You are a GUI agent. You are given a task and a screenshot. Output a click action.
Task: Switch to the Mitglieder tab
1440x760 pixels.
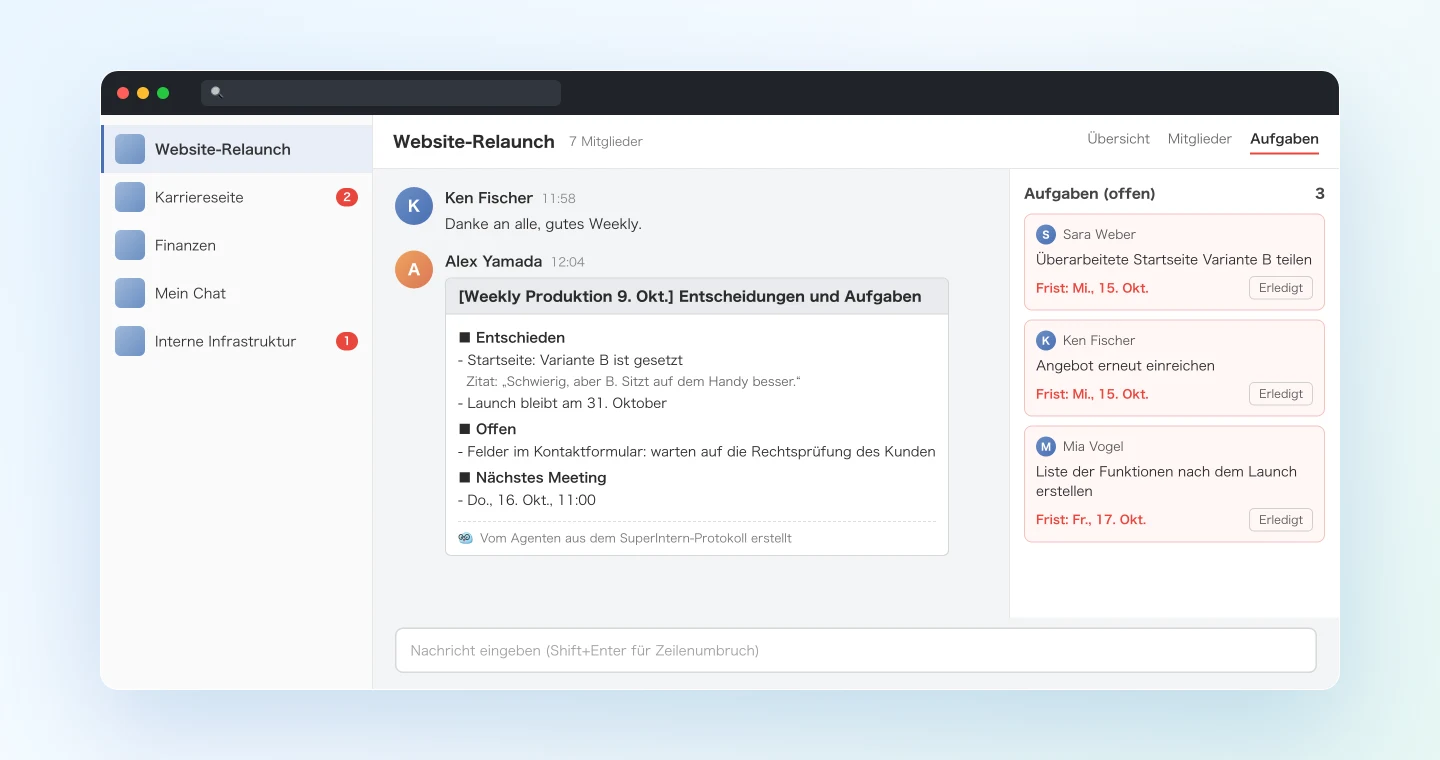tap(1199, 139)
